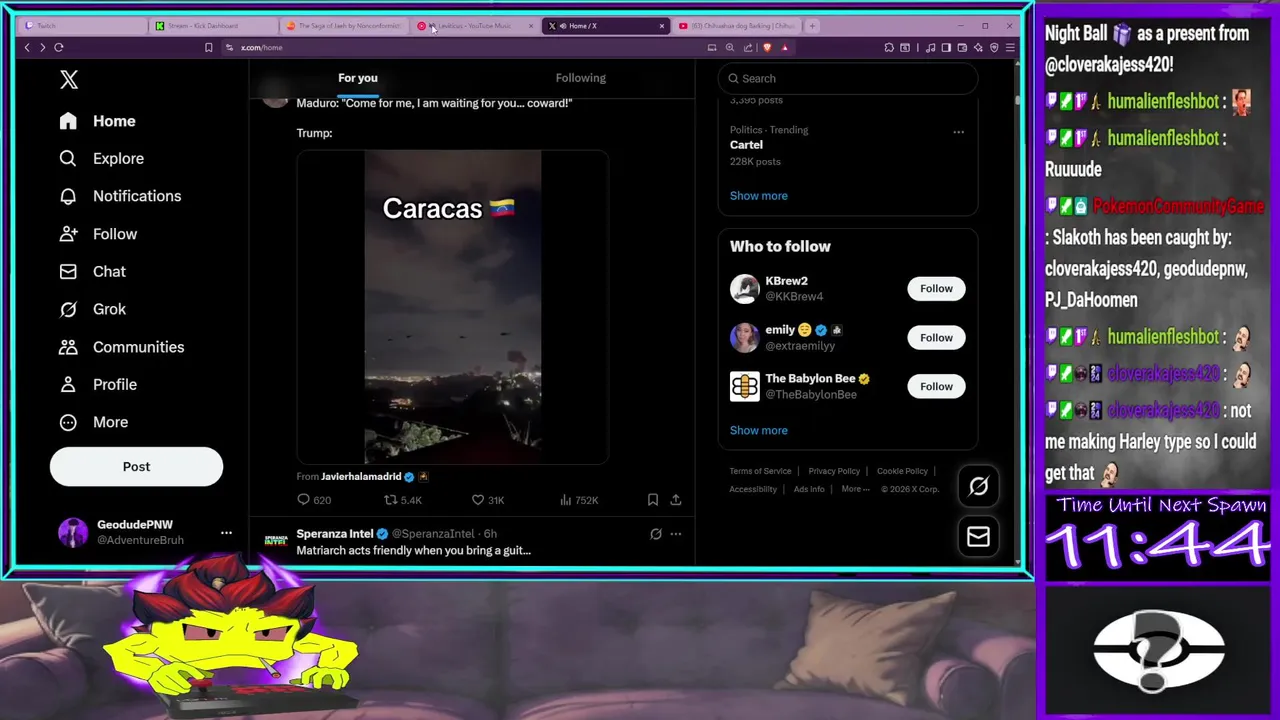
Task: Open the Terms of Service link
Action: click(x=760, y=471)
